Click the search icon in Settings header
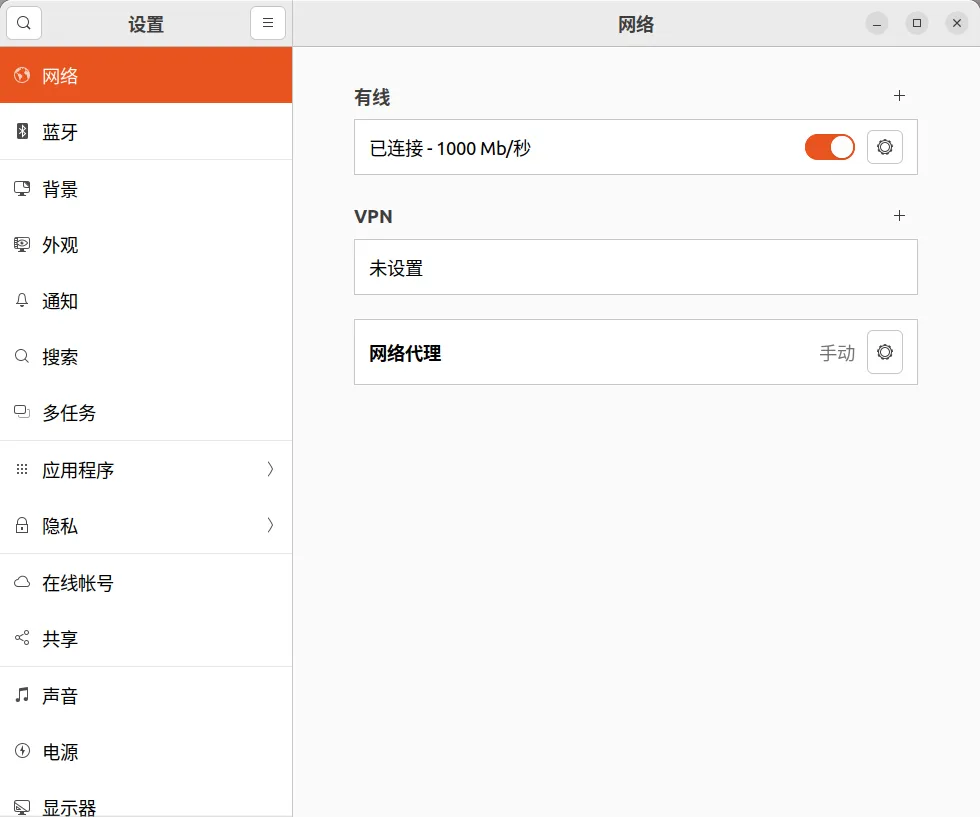The height and width of the screenshot is (817, 980). pyautogui.click(x=24, y=23)
